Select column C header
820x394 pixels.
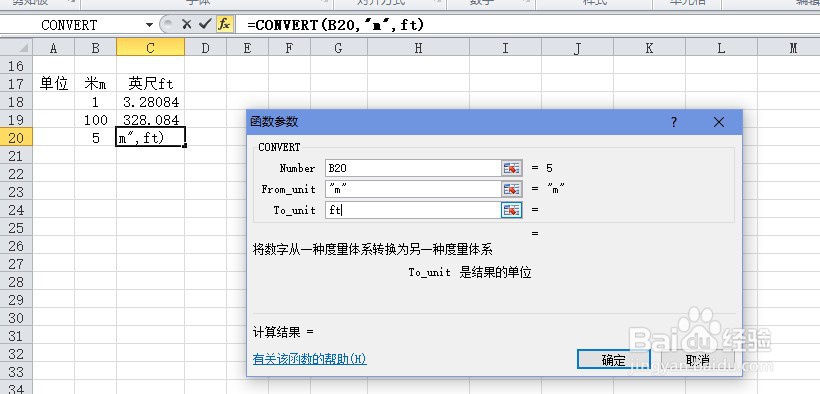150,48
